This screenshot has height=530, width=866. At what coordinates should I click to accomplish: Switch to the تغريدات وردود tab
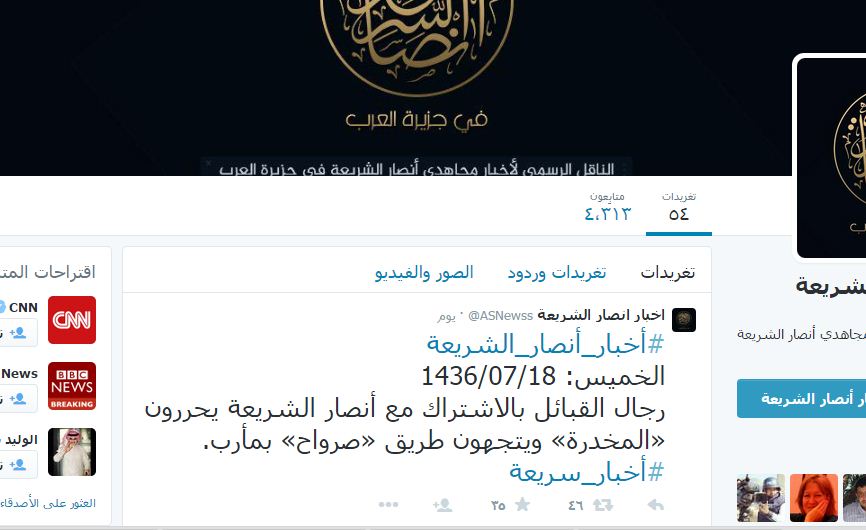pos(557,273)
